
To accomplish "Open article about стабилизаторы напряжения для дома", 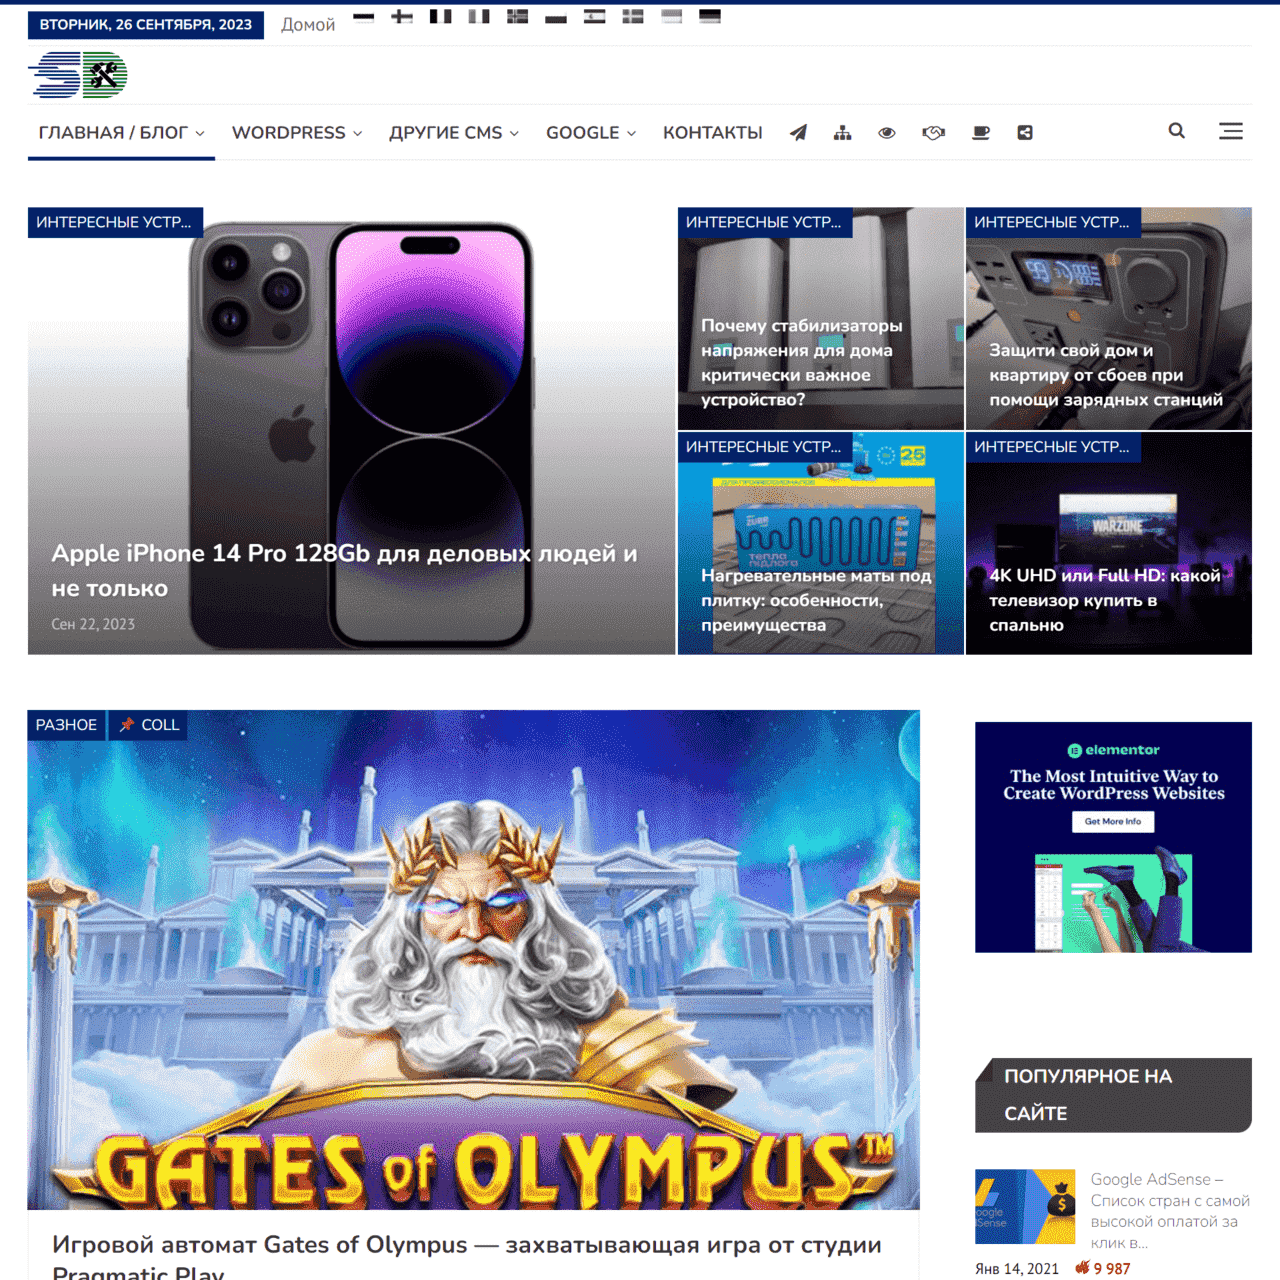I will coord(802,362).
